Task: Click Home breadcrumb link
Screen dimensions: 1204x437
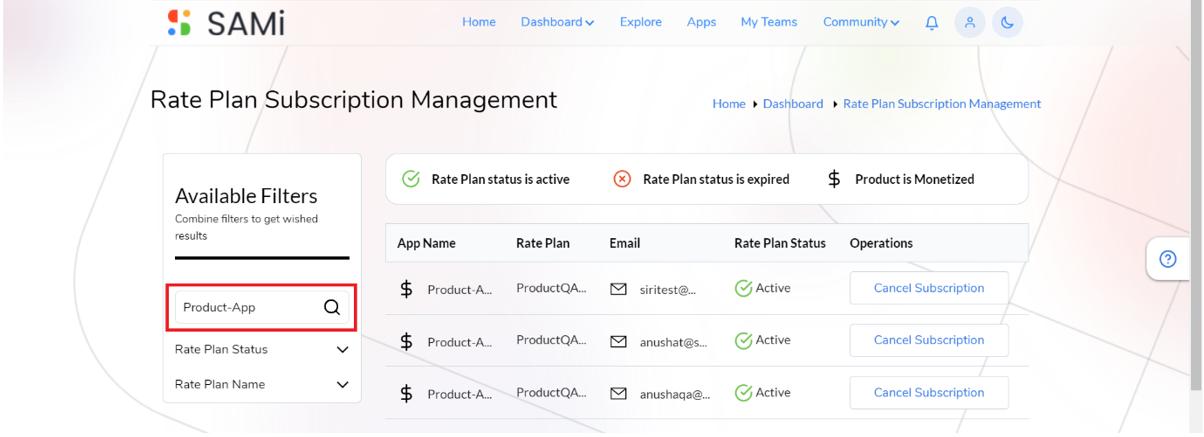Action: tap(729, 104)
